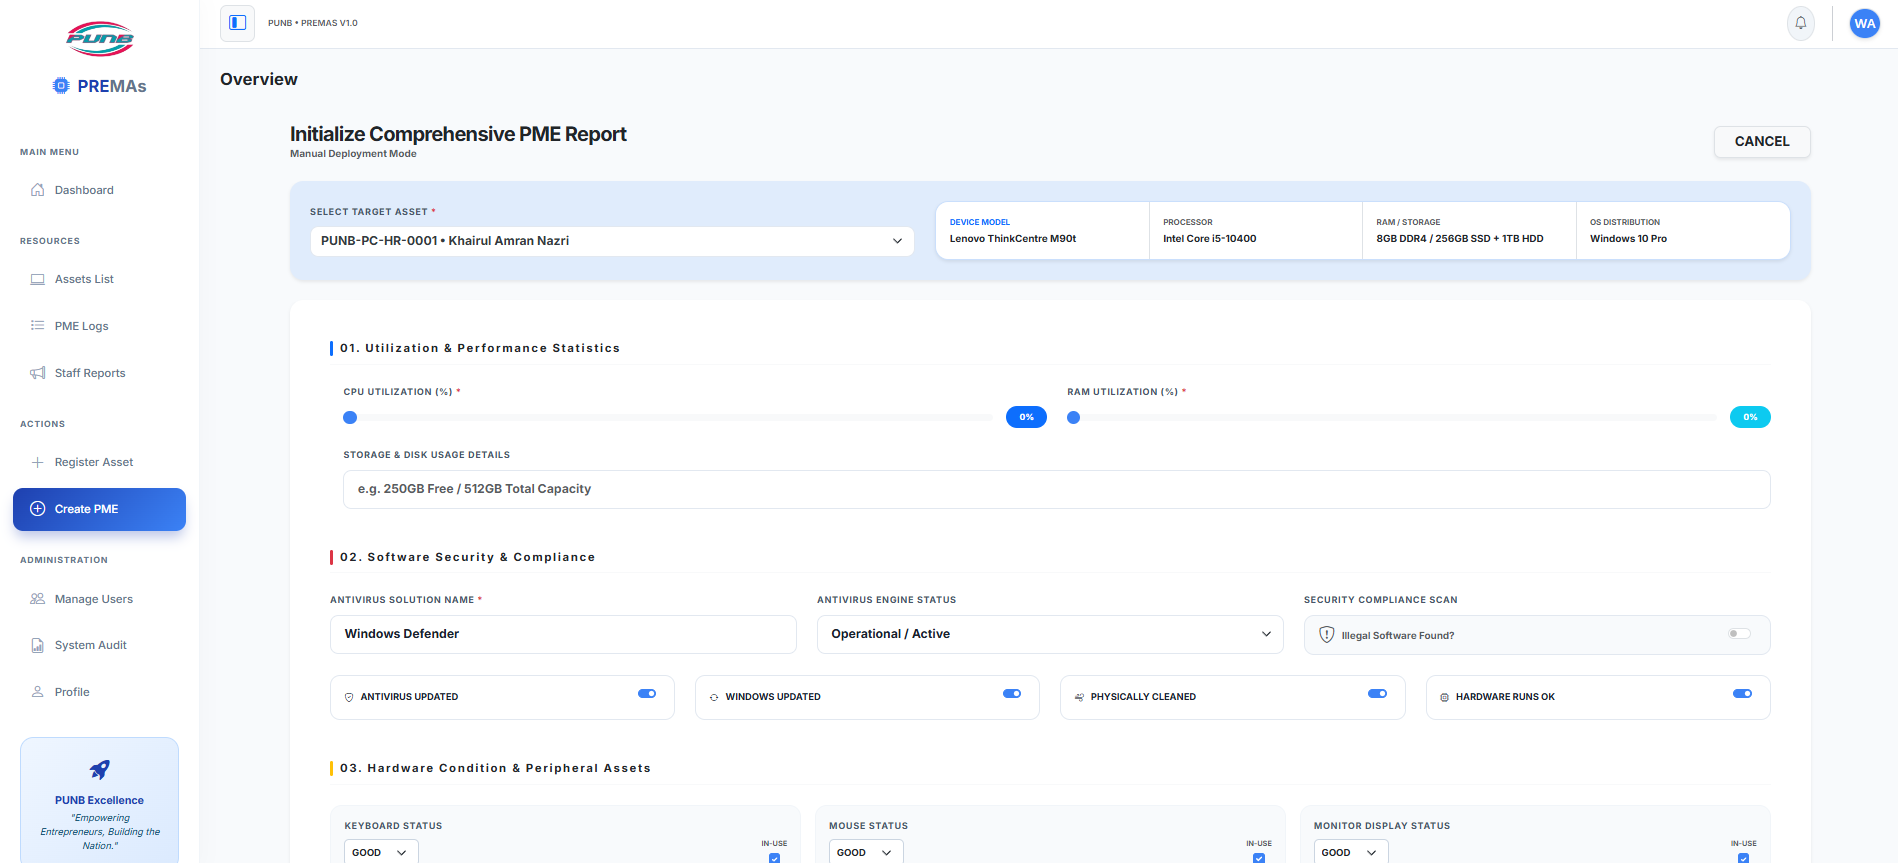Image resolution: width=1898 pixels, height=863 pixels.
Task: Toggle the Antivirus Updated switch
Action: pos(647,693)
